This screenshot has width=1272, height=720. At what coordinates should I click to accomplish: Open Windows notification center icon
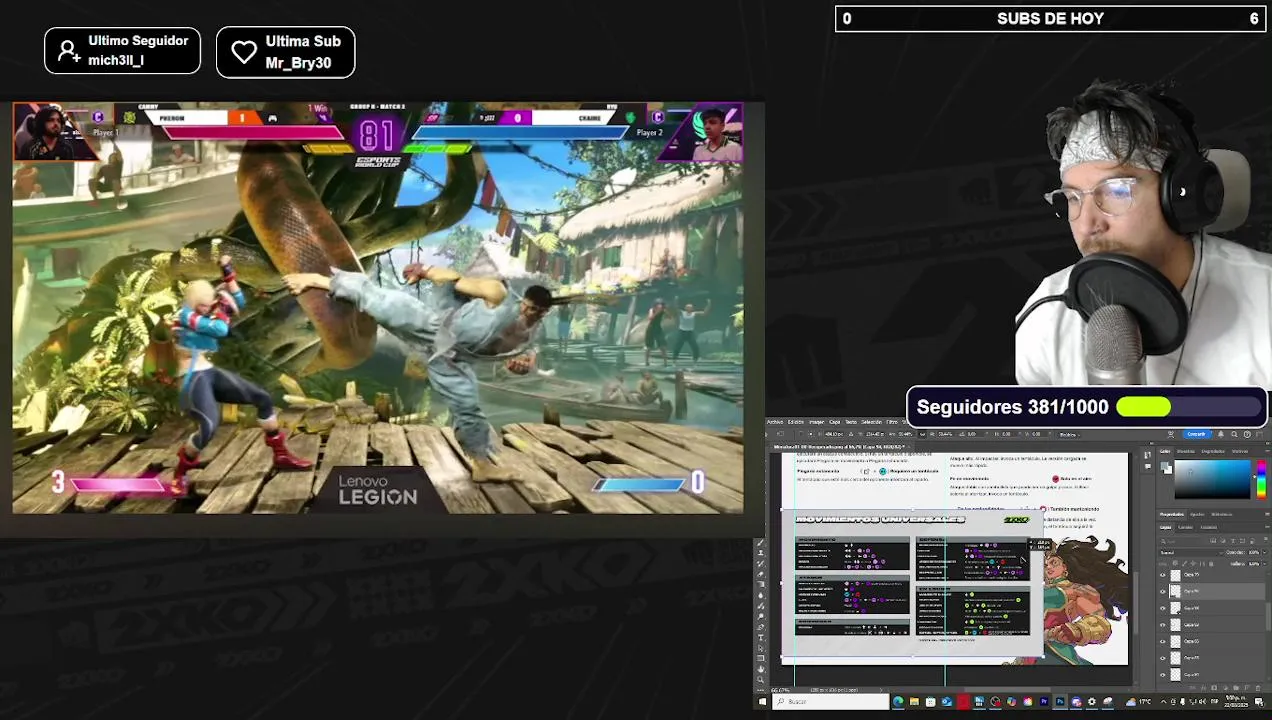pos(1259,701)
